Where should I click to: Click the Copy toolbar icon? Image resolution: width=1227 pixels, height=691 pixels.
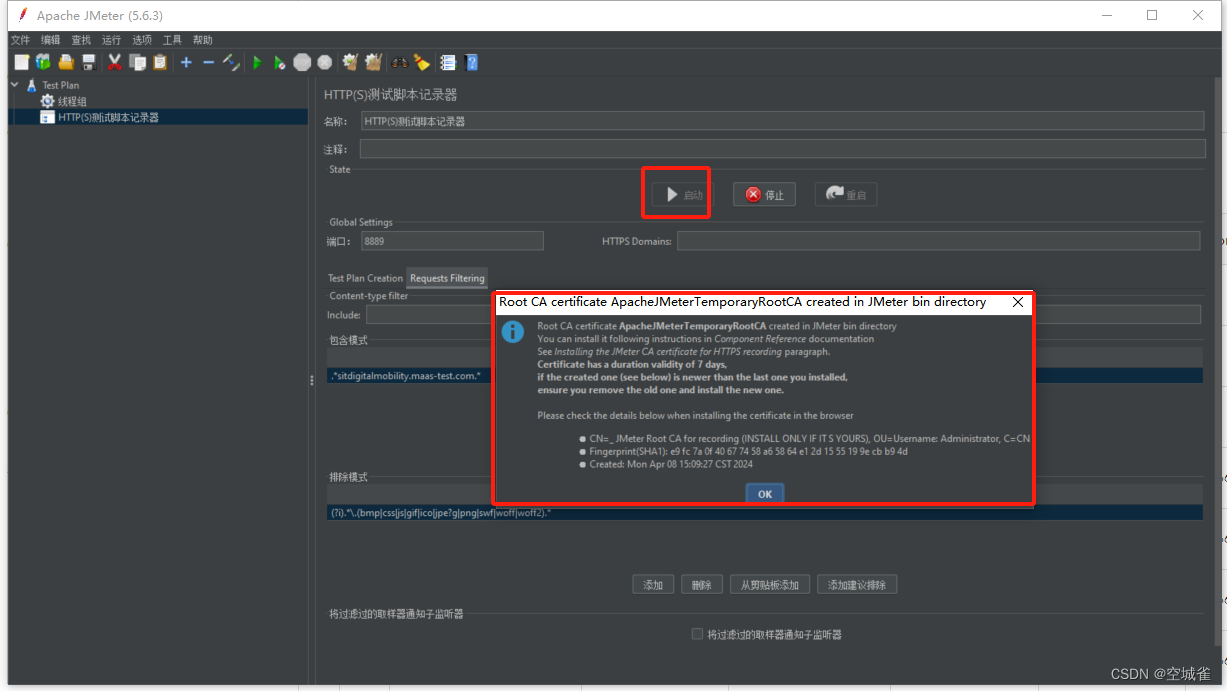pos(137,62)
